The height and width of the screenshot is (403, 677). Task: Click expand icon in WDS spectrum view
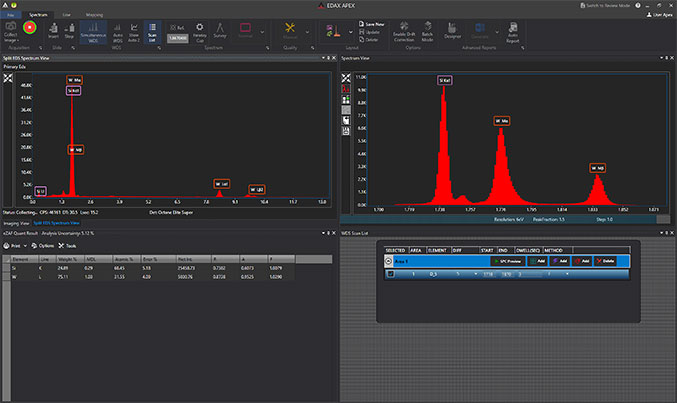click(x=346, y=78)
